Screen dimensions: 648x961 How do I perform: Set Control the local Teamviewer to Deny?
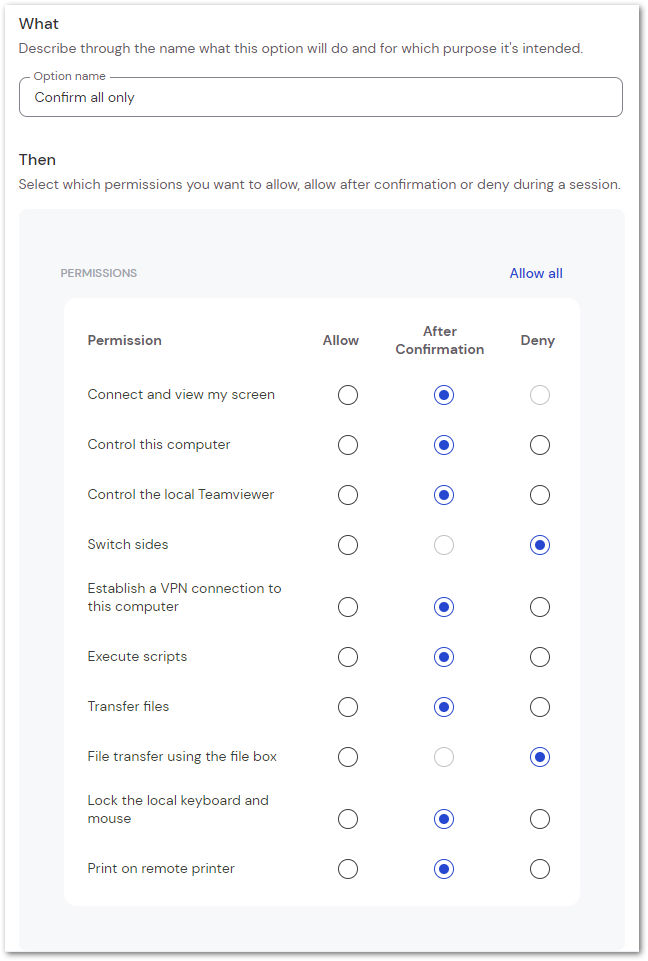point(539,495)
